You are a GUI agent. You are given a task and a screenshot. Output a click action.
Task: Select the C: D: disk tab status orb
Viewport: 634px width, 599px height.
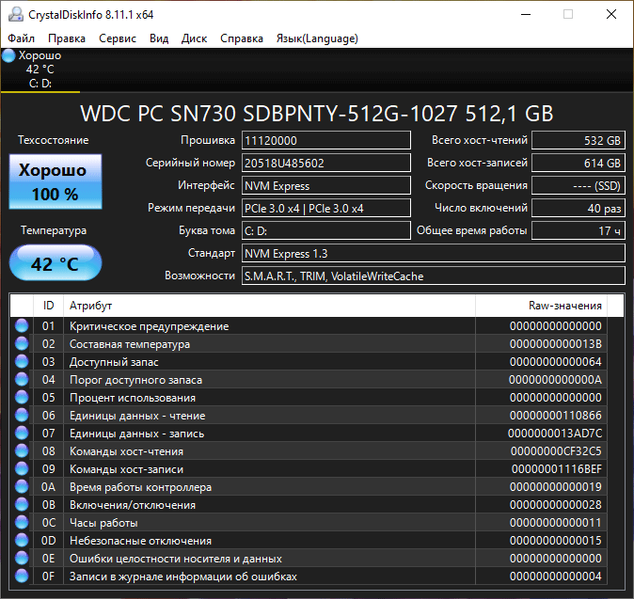[8, 55]
